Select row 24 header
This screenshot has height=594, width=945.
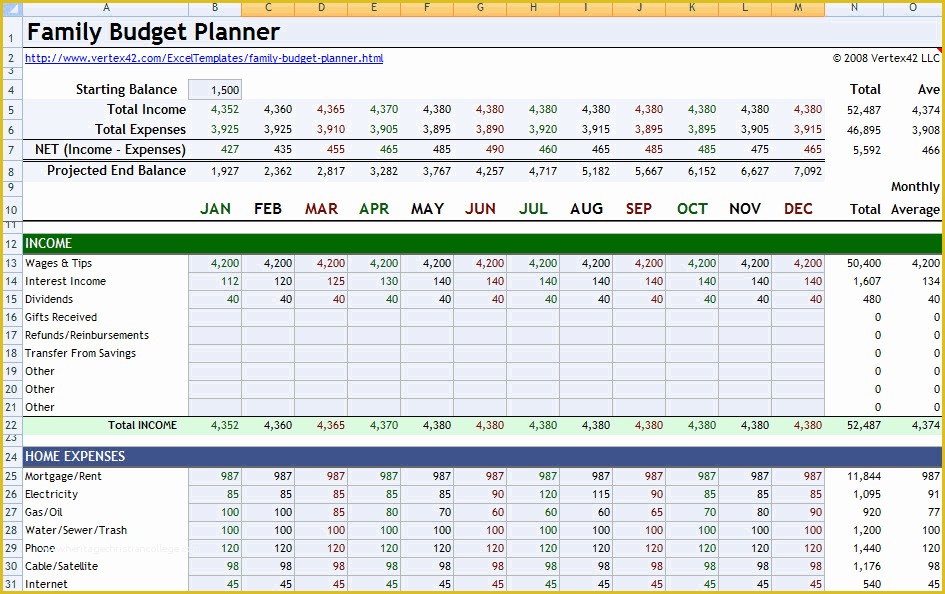(x=11, y=457)
